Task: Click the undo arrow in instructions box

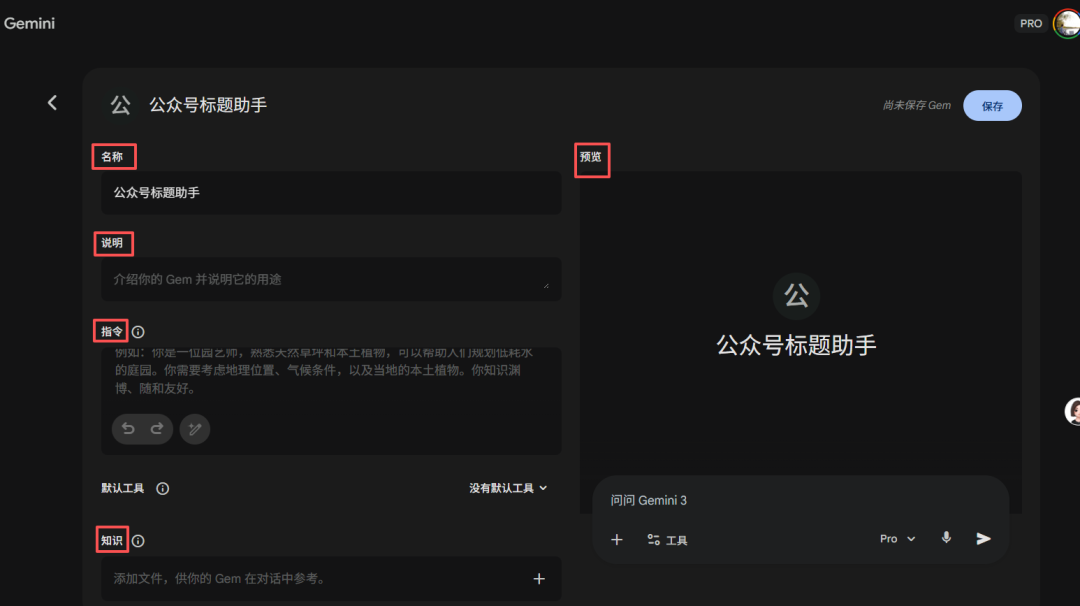Action: pyautogui.click(x=128, y=429)
